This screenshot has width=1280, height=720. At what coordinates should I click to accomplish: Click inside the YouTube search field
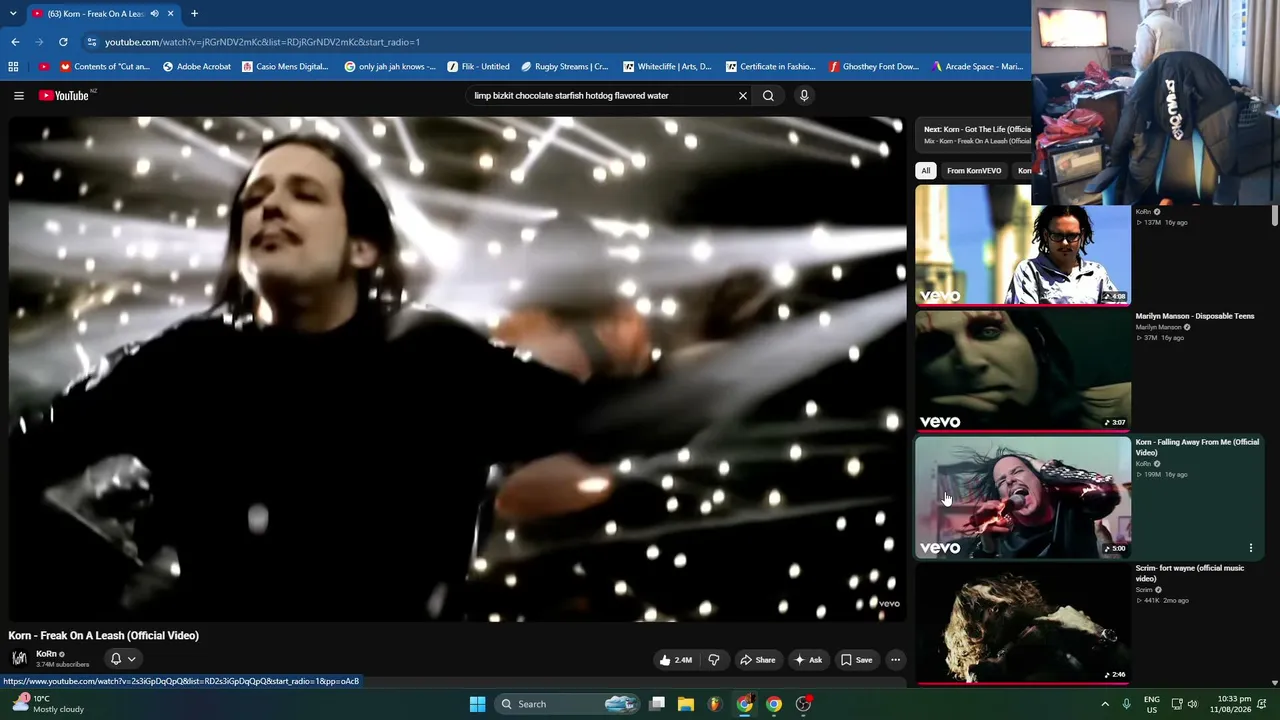point(601,96)
